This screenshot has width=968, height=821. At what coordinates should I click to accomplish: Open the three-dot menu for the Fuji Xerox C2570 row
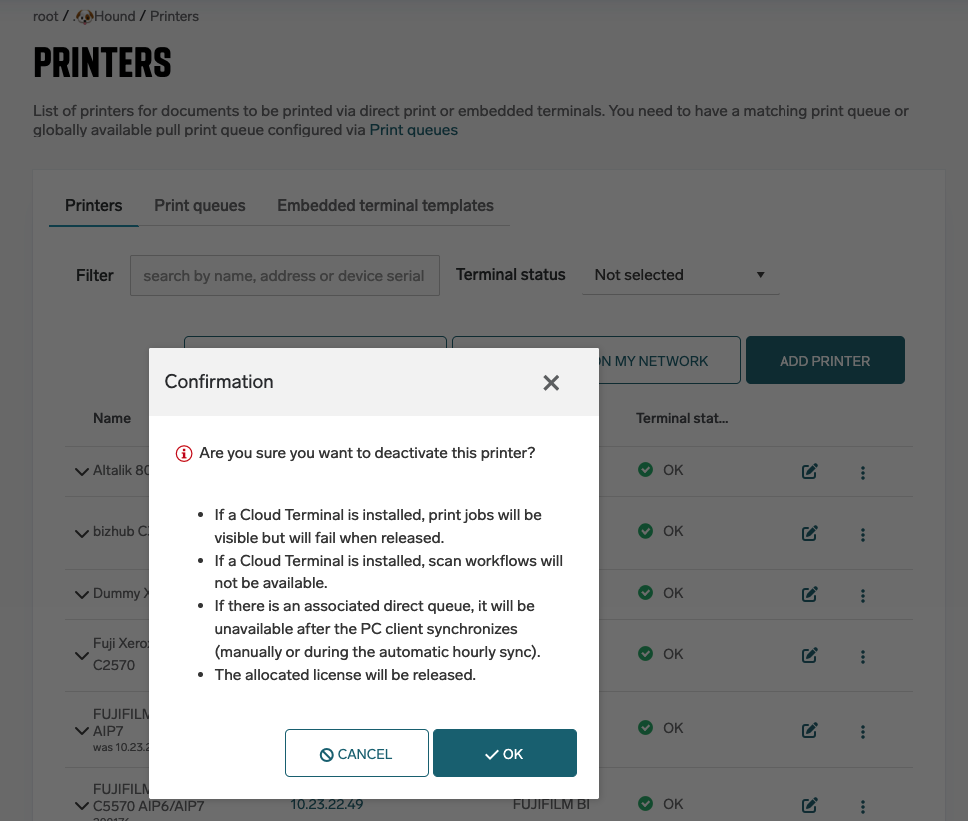[x=863, y=656]
